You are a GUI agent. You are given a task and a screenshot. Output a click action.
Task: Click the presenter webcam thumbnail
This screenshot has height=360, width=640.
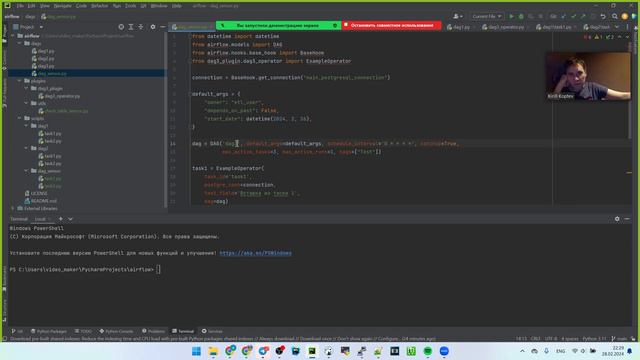(588, 76)
